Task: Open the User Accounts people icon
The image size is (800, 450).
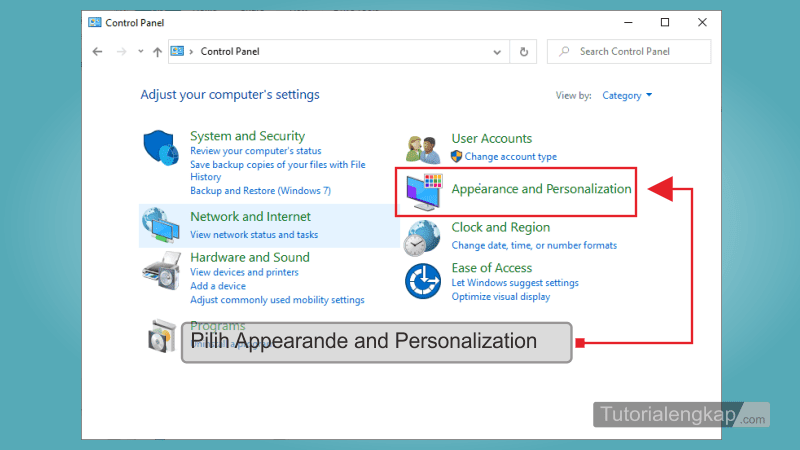Action: pyautogui.click(x=423, y=149)
